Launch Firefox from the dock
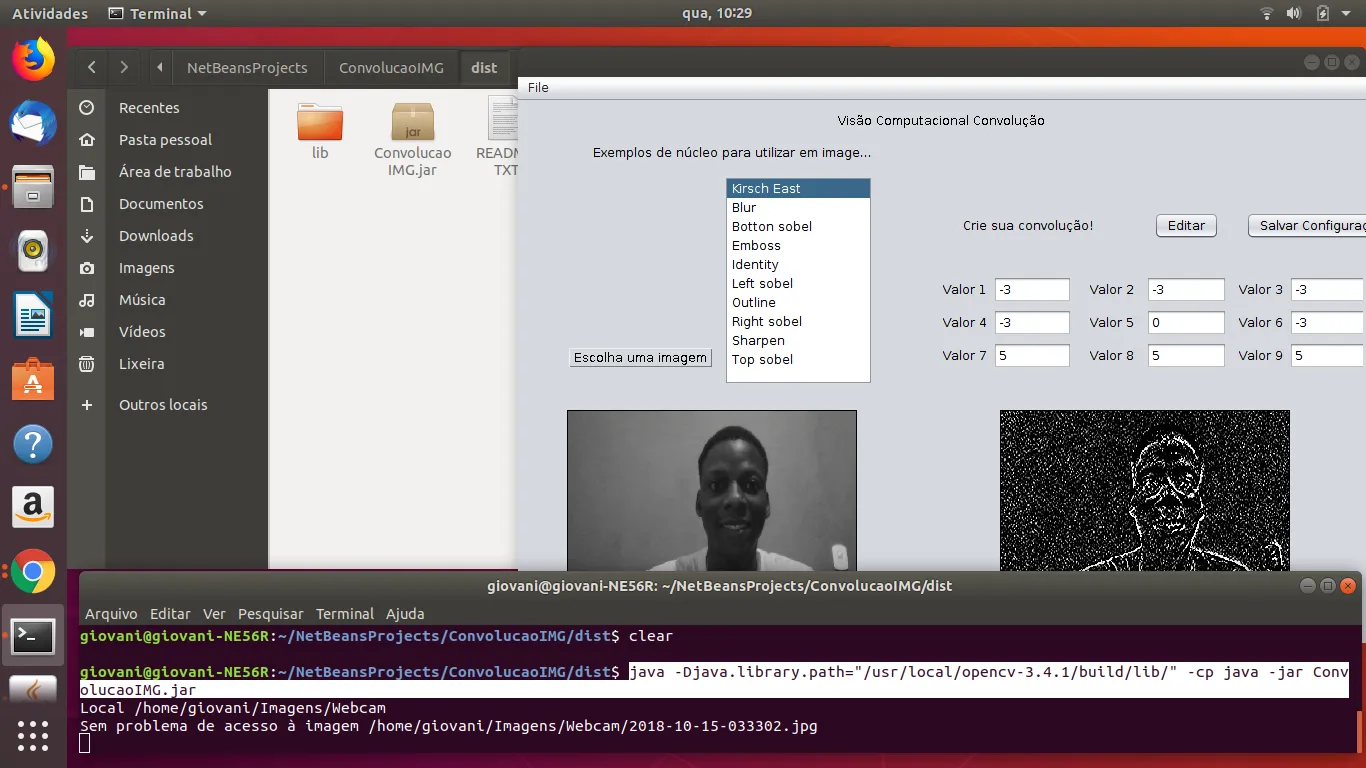1366x768 pixels. point(33,59)
